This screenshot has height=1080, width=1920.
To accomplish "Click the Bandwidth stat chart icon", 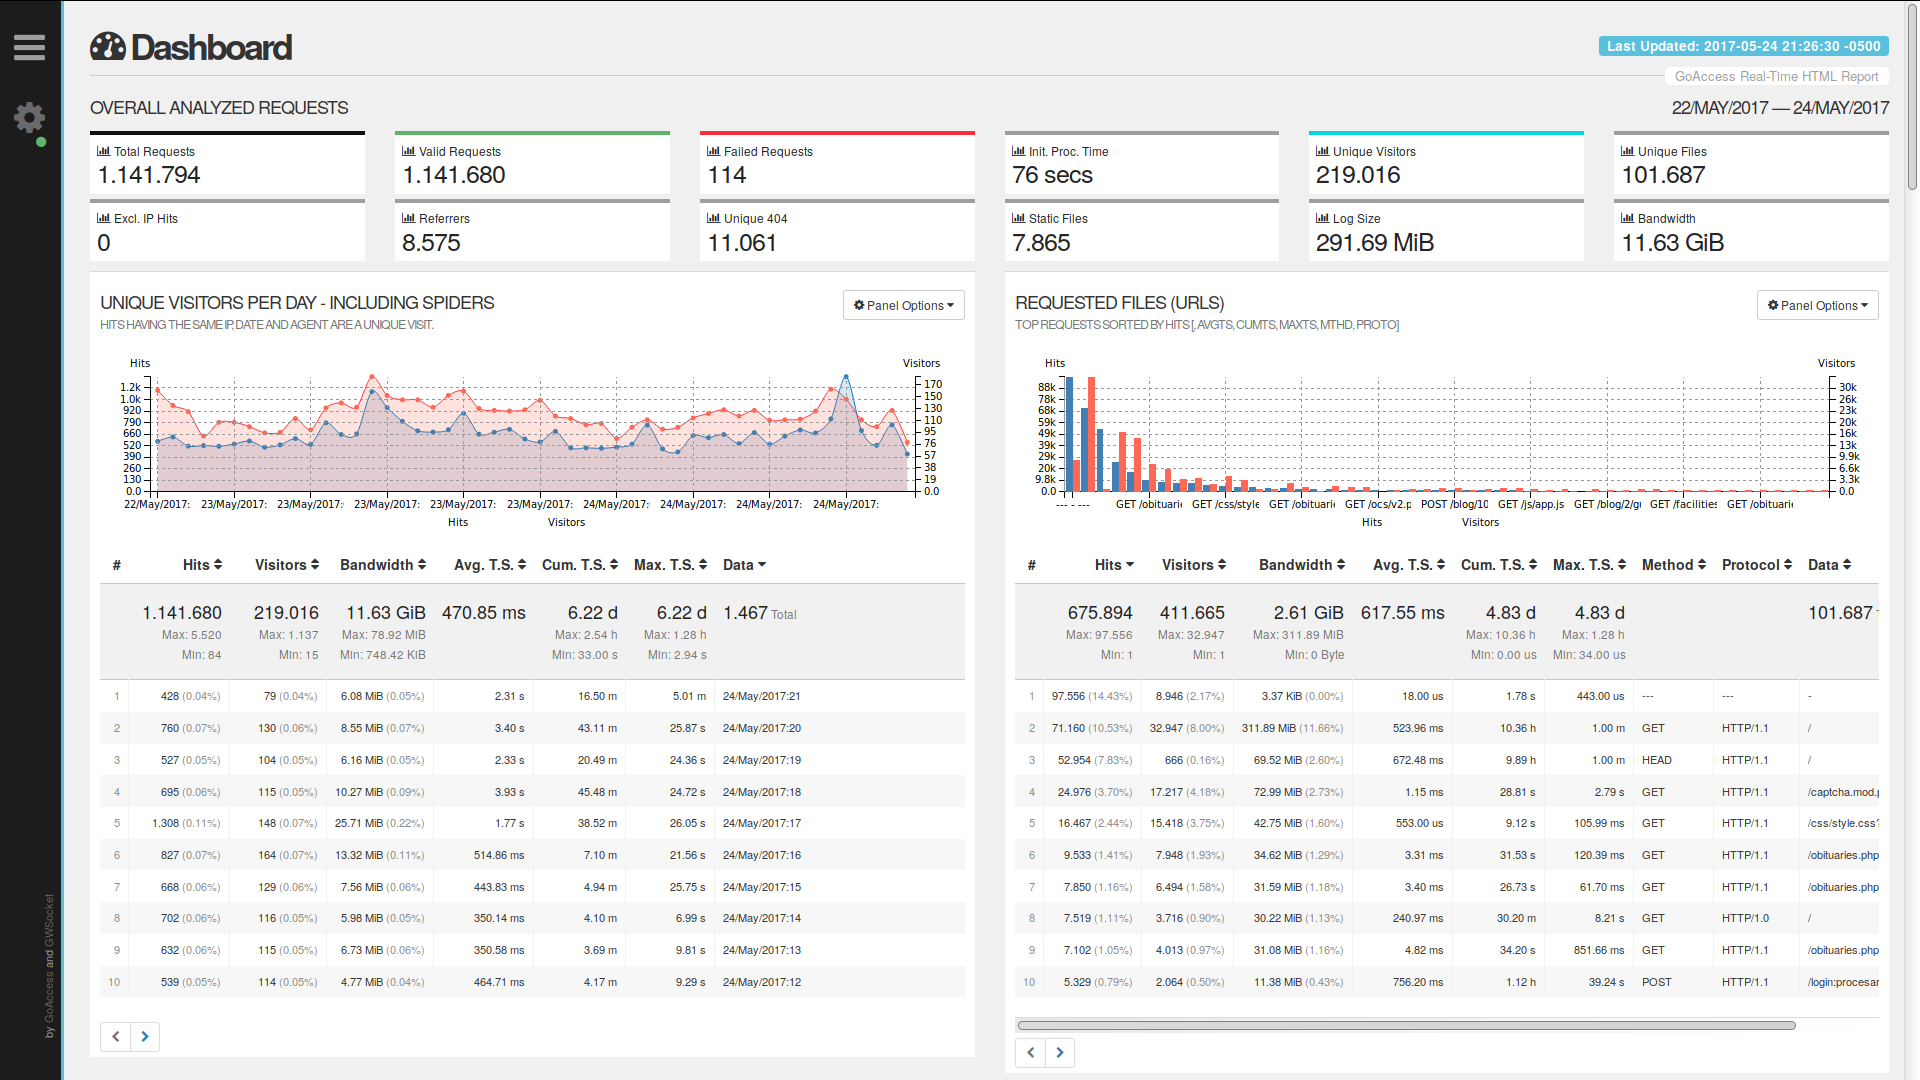I will click(x=1627, y=218).
